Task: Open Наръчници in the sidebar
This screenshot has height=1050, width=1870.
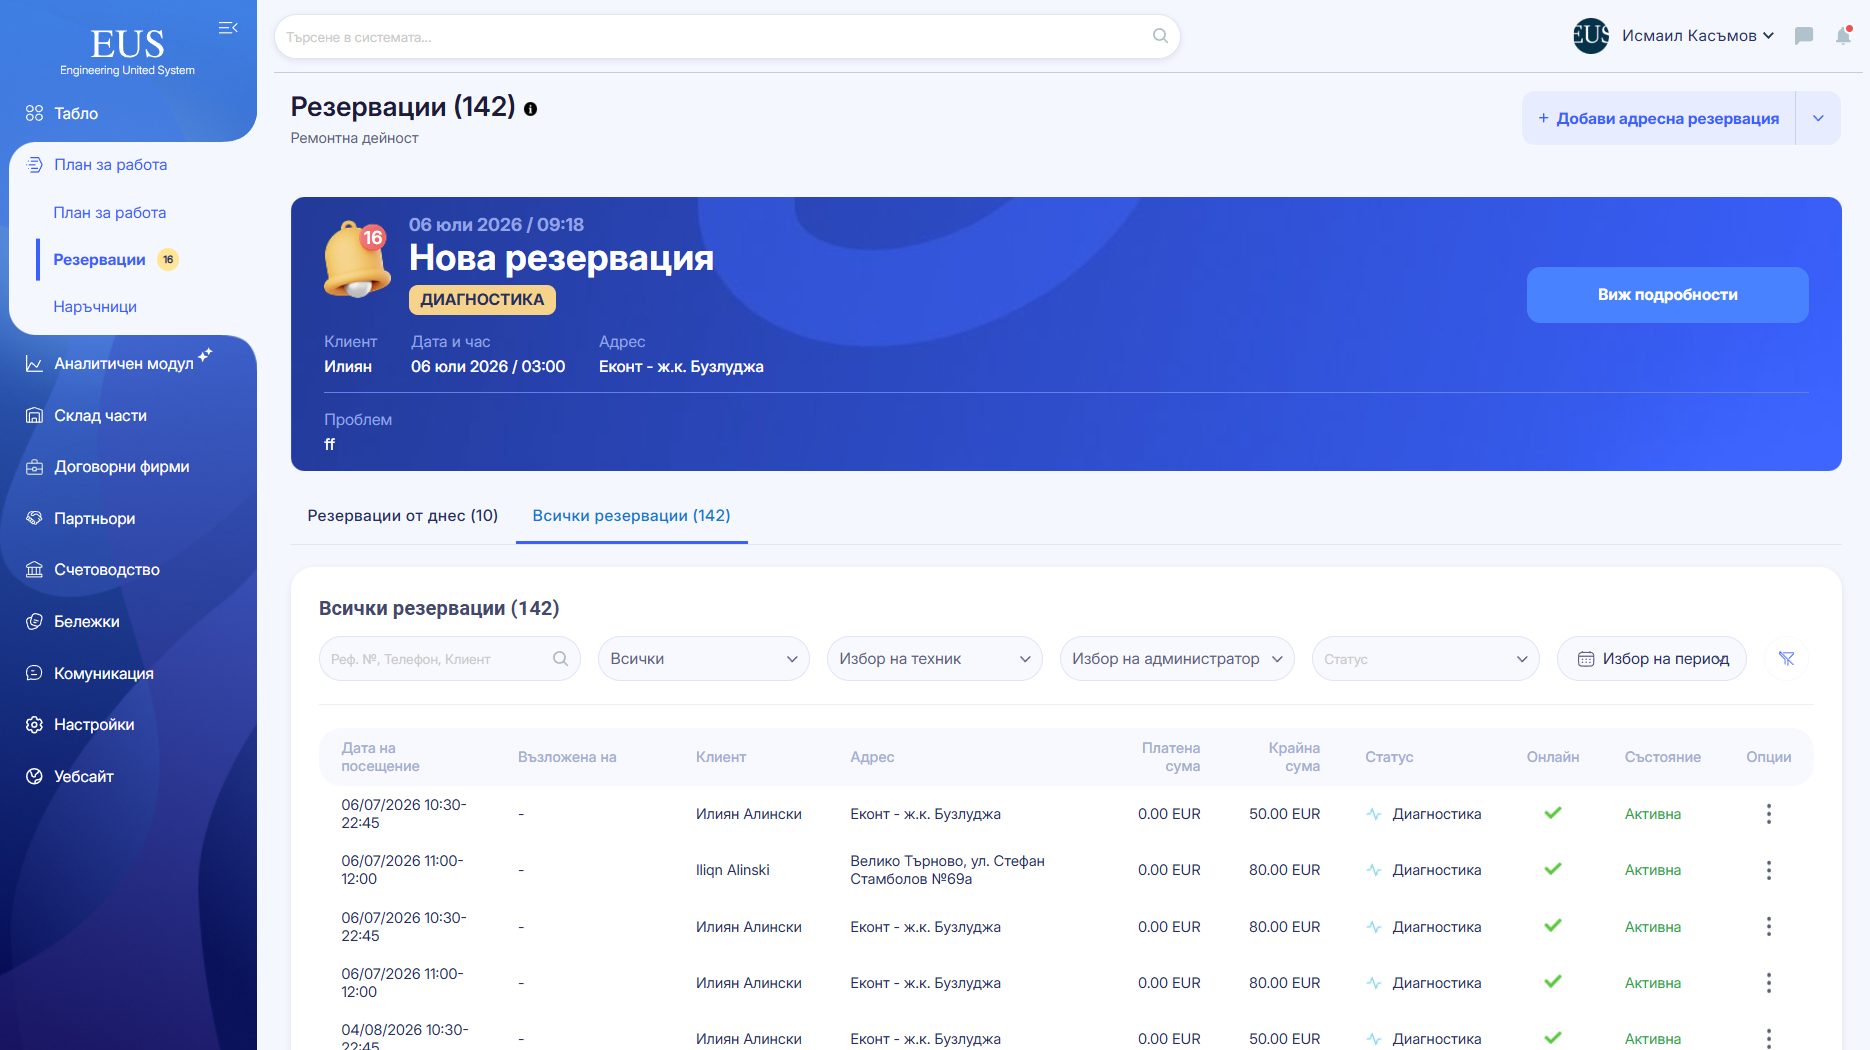Action: click(x=95, y=307)
